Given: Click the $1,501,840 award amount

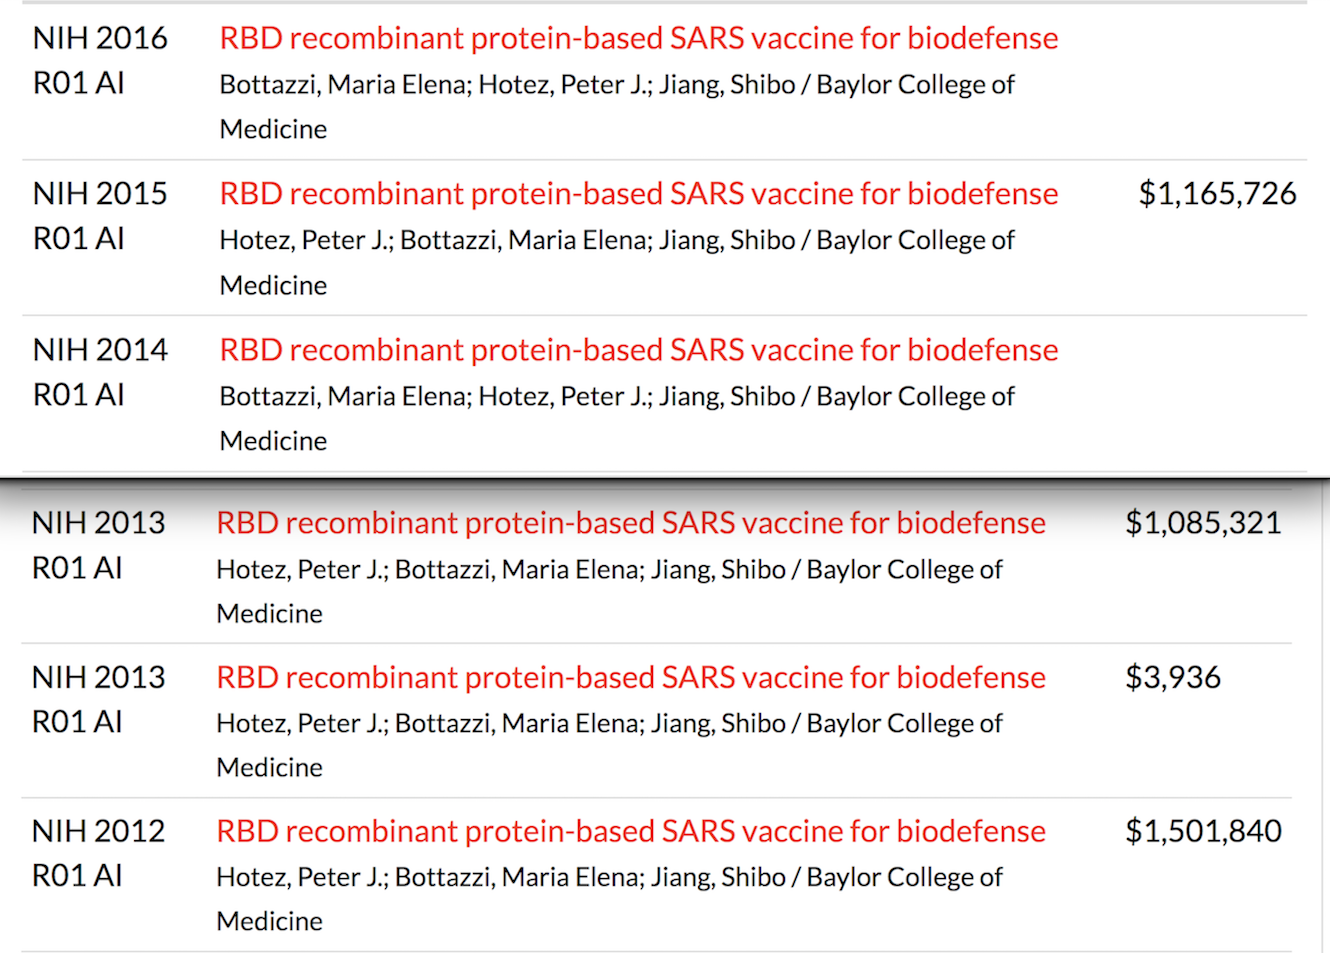Looking at the screenshot, I should click(1203, 832).
